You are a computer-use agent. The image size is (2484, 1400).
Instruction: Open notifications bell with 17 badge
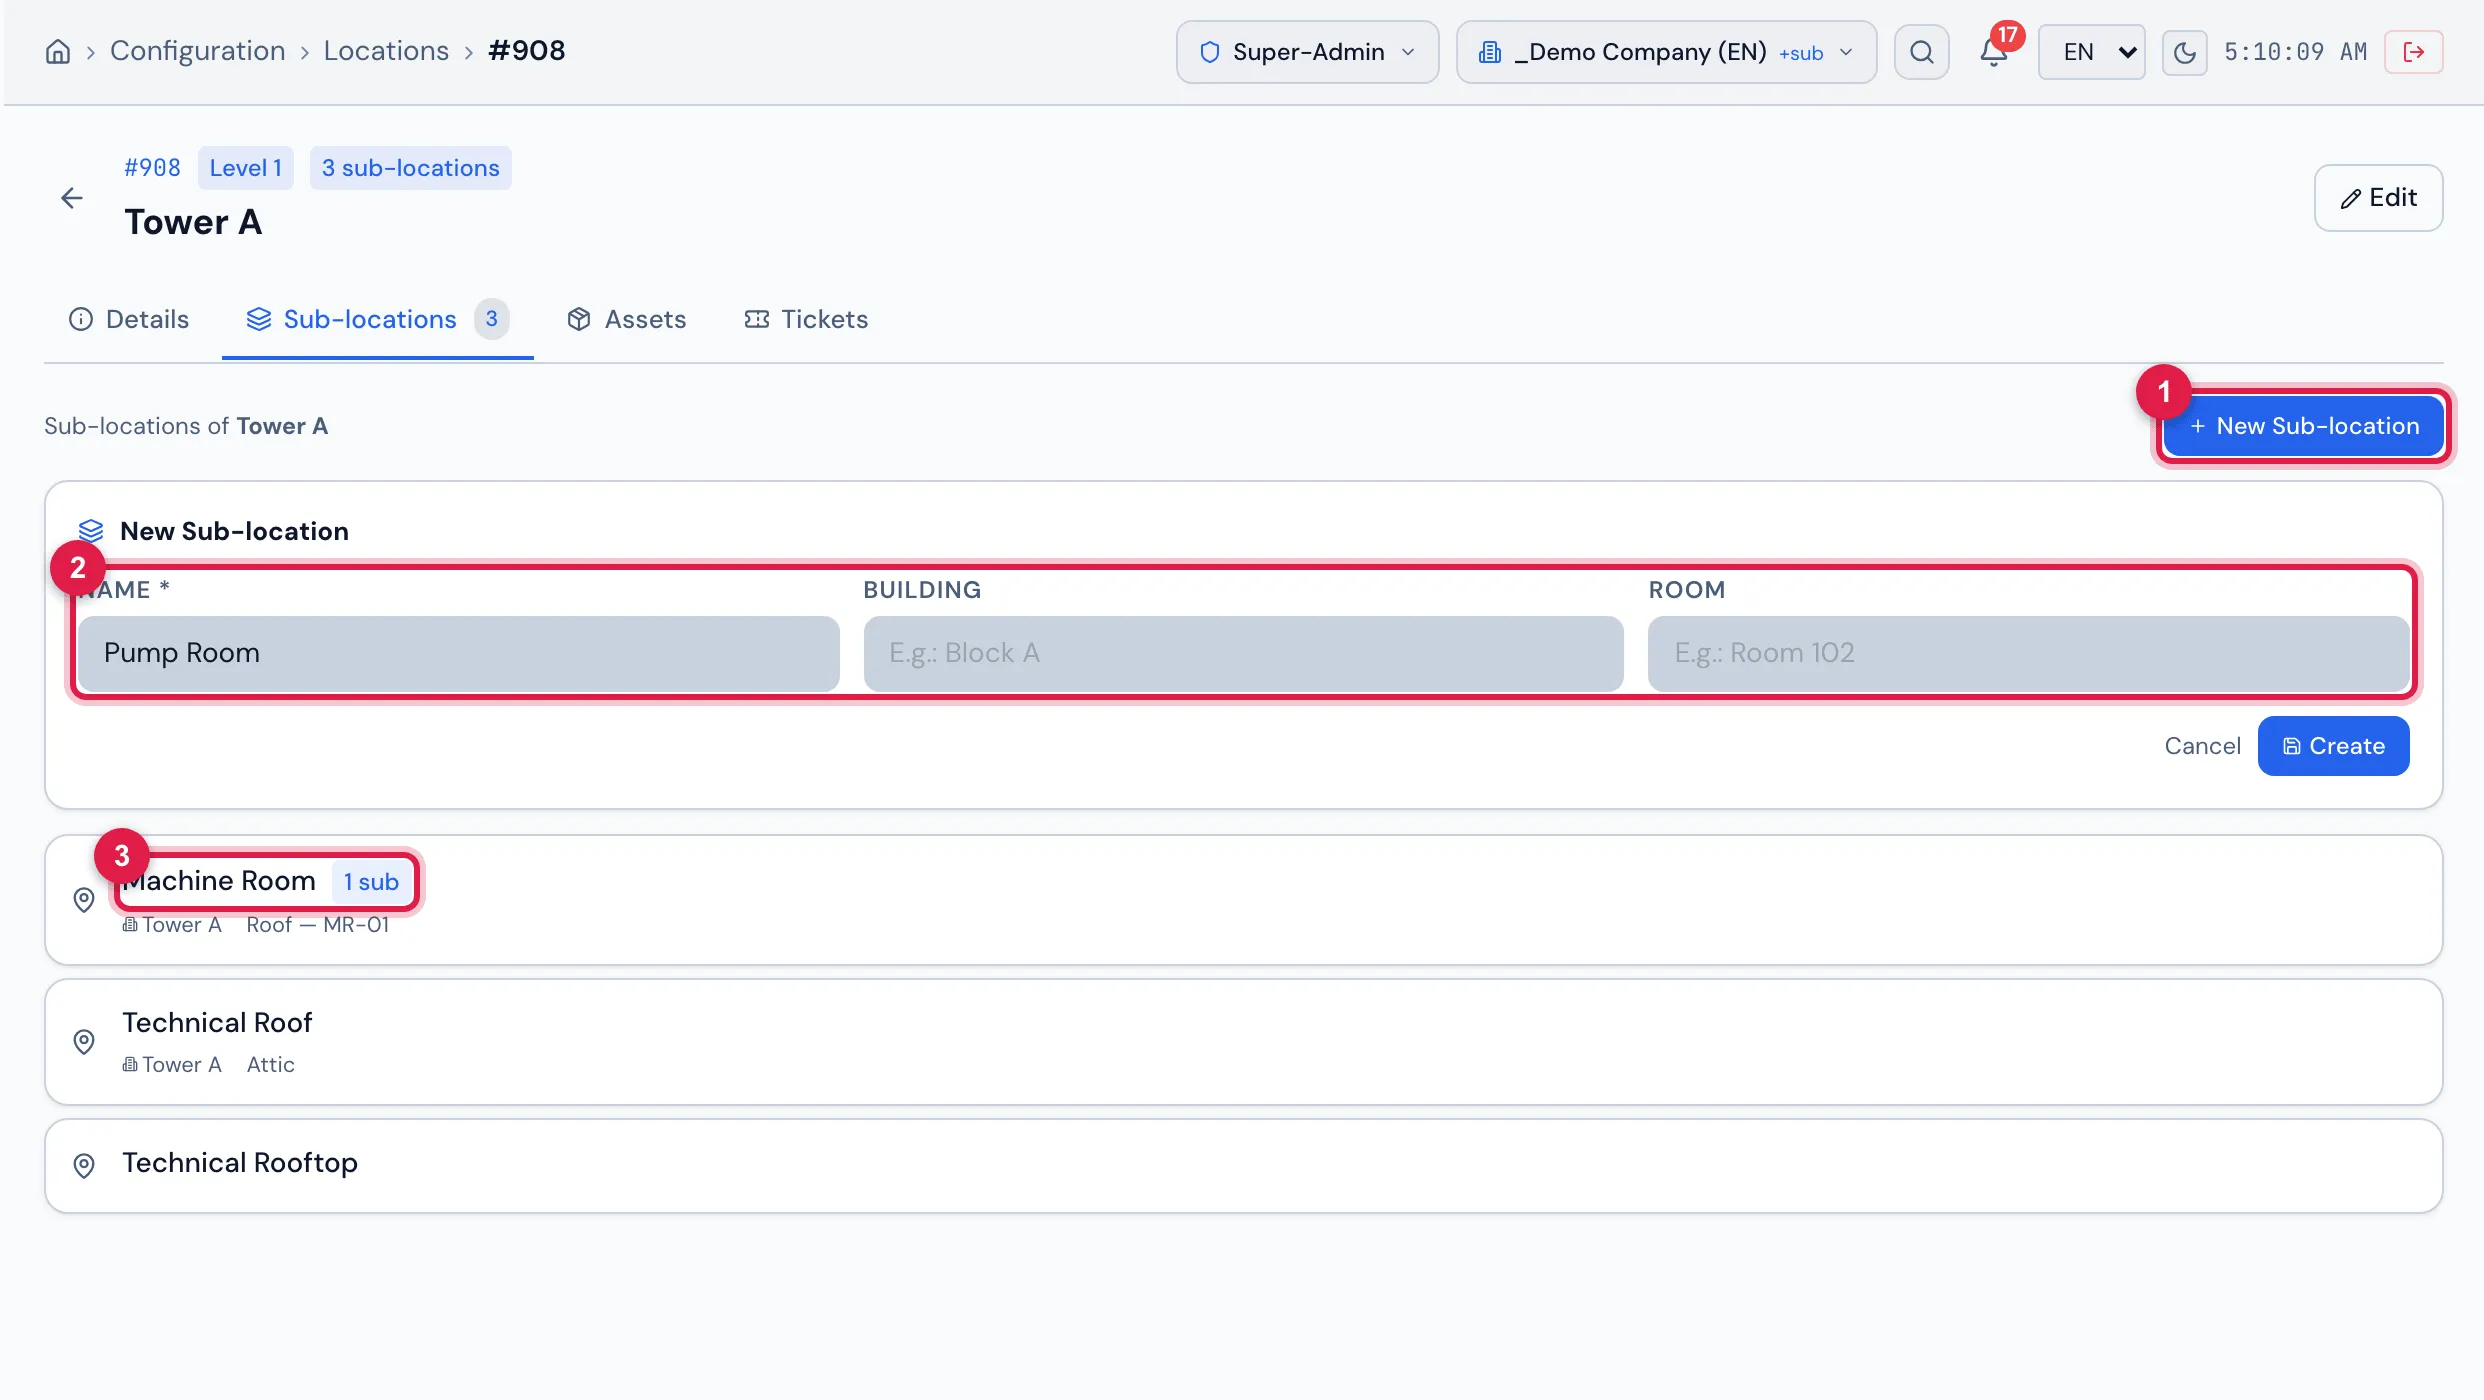(1994, 52)
